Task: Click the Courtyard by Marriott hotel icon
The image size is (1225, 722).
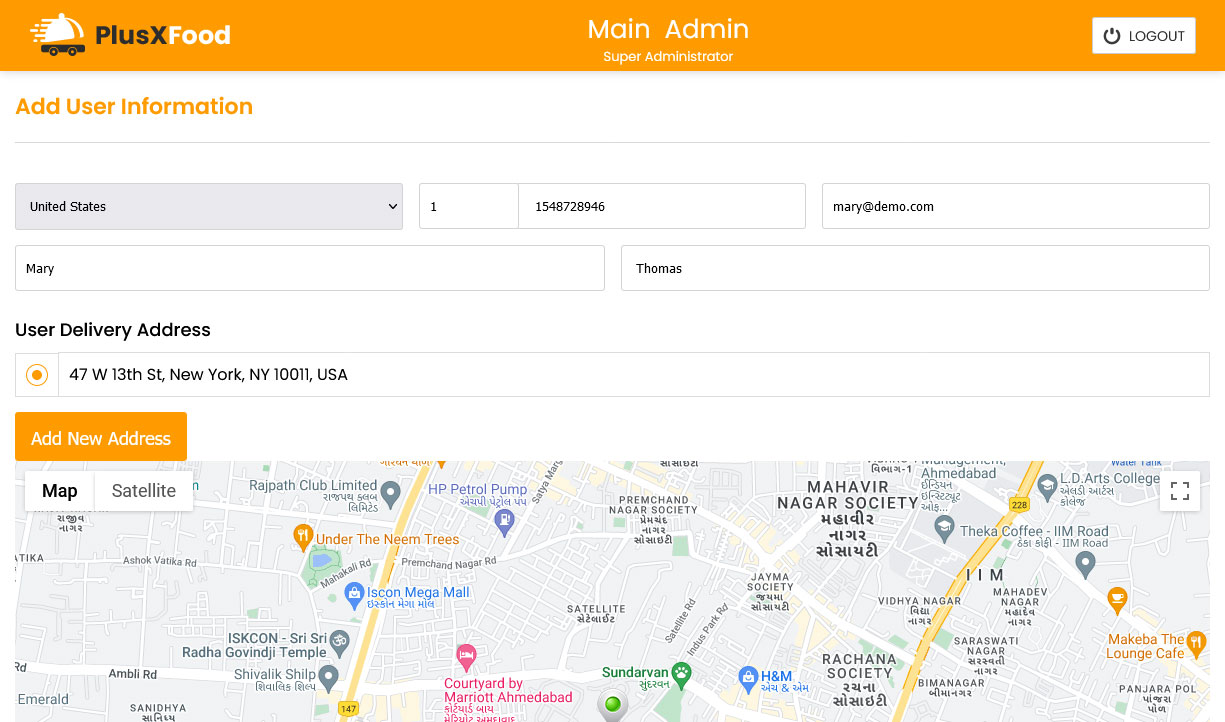Action: (466, 656)
